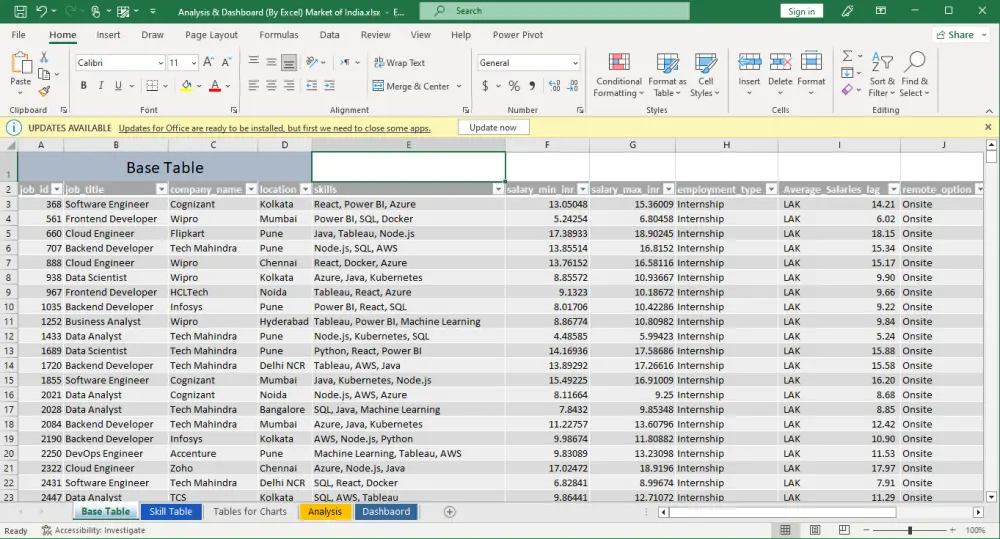Click the Cut scissors icon

coord(44,57)
